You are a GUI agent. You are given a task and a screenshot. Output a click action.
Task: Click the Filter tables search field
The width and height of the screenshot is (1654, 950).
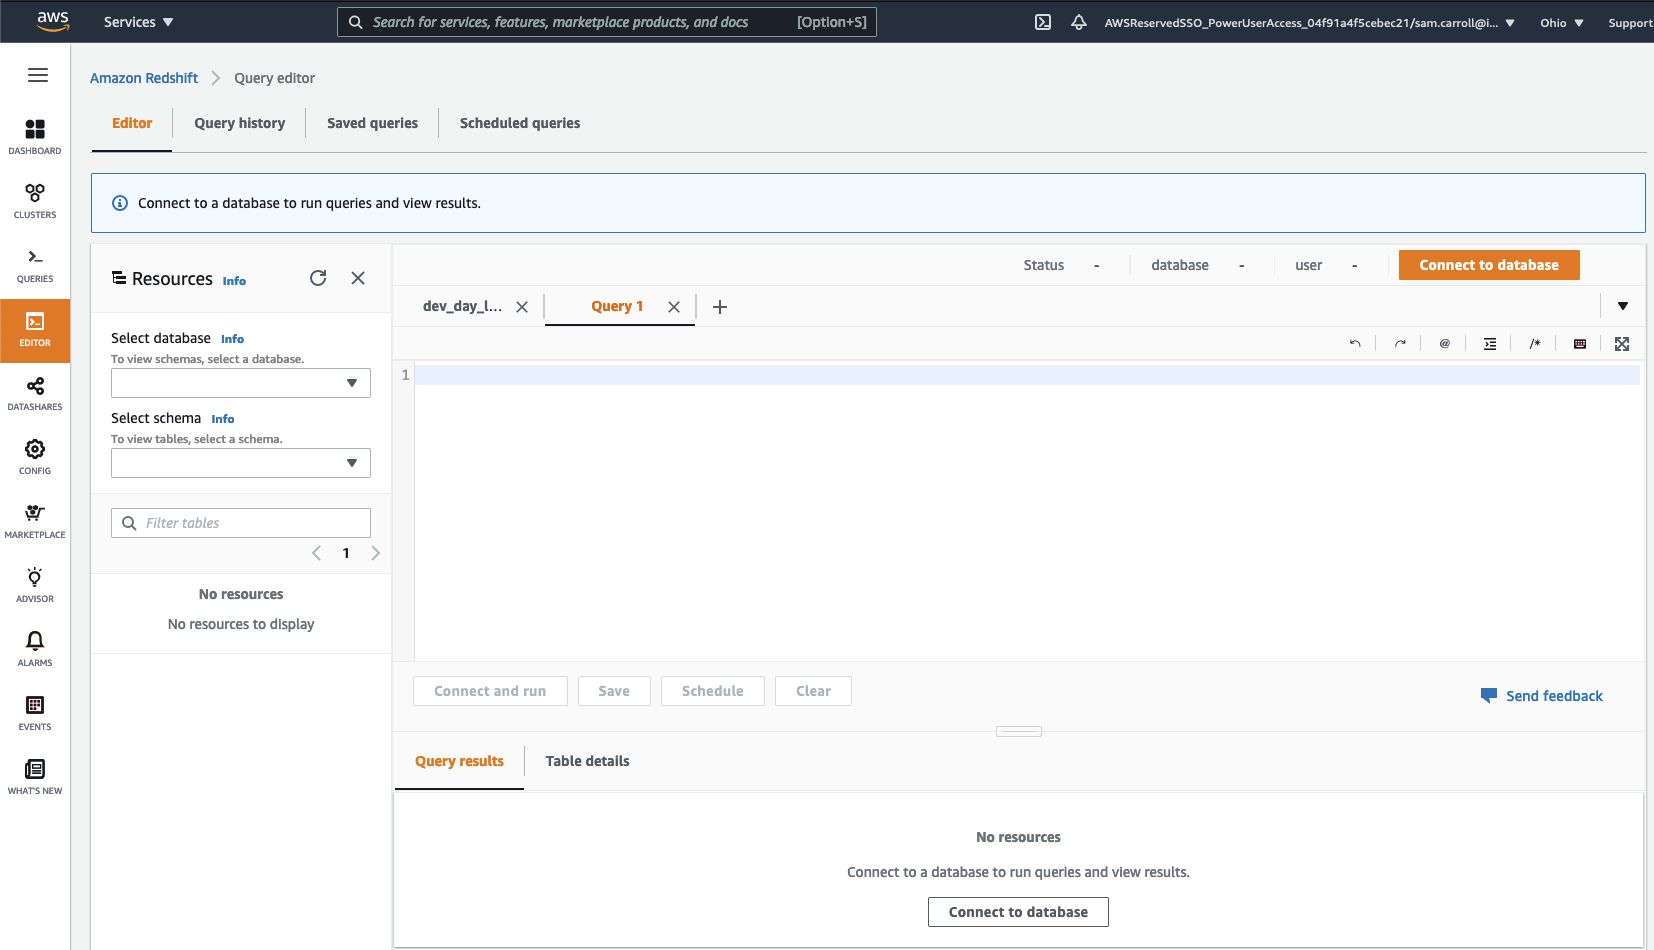pos(241,523)
